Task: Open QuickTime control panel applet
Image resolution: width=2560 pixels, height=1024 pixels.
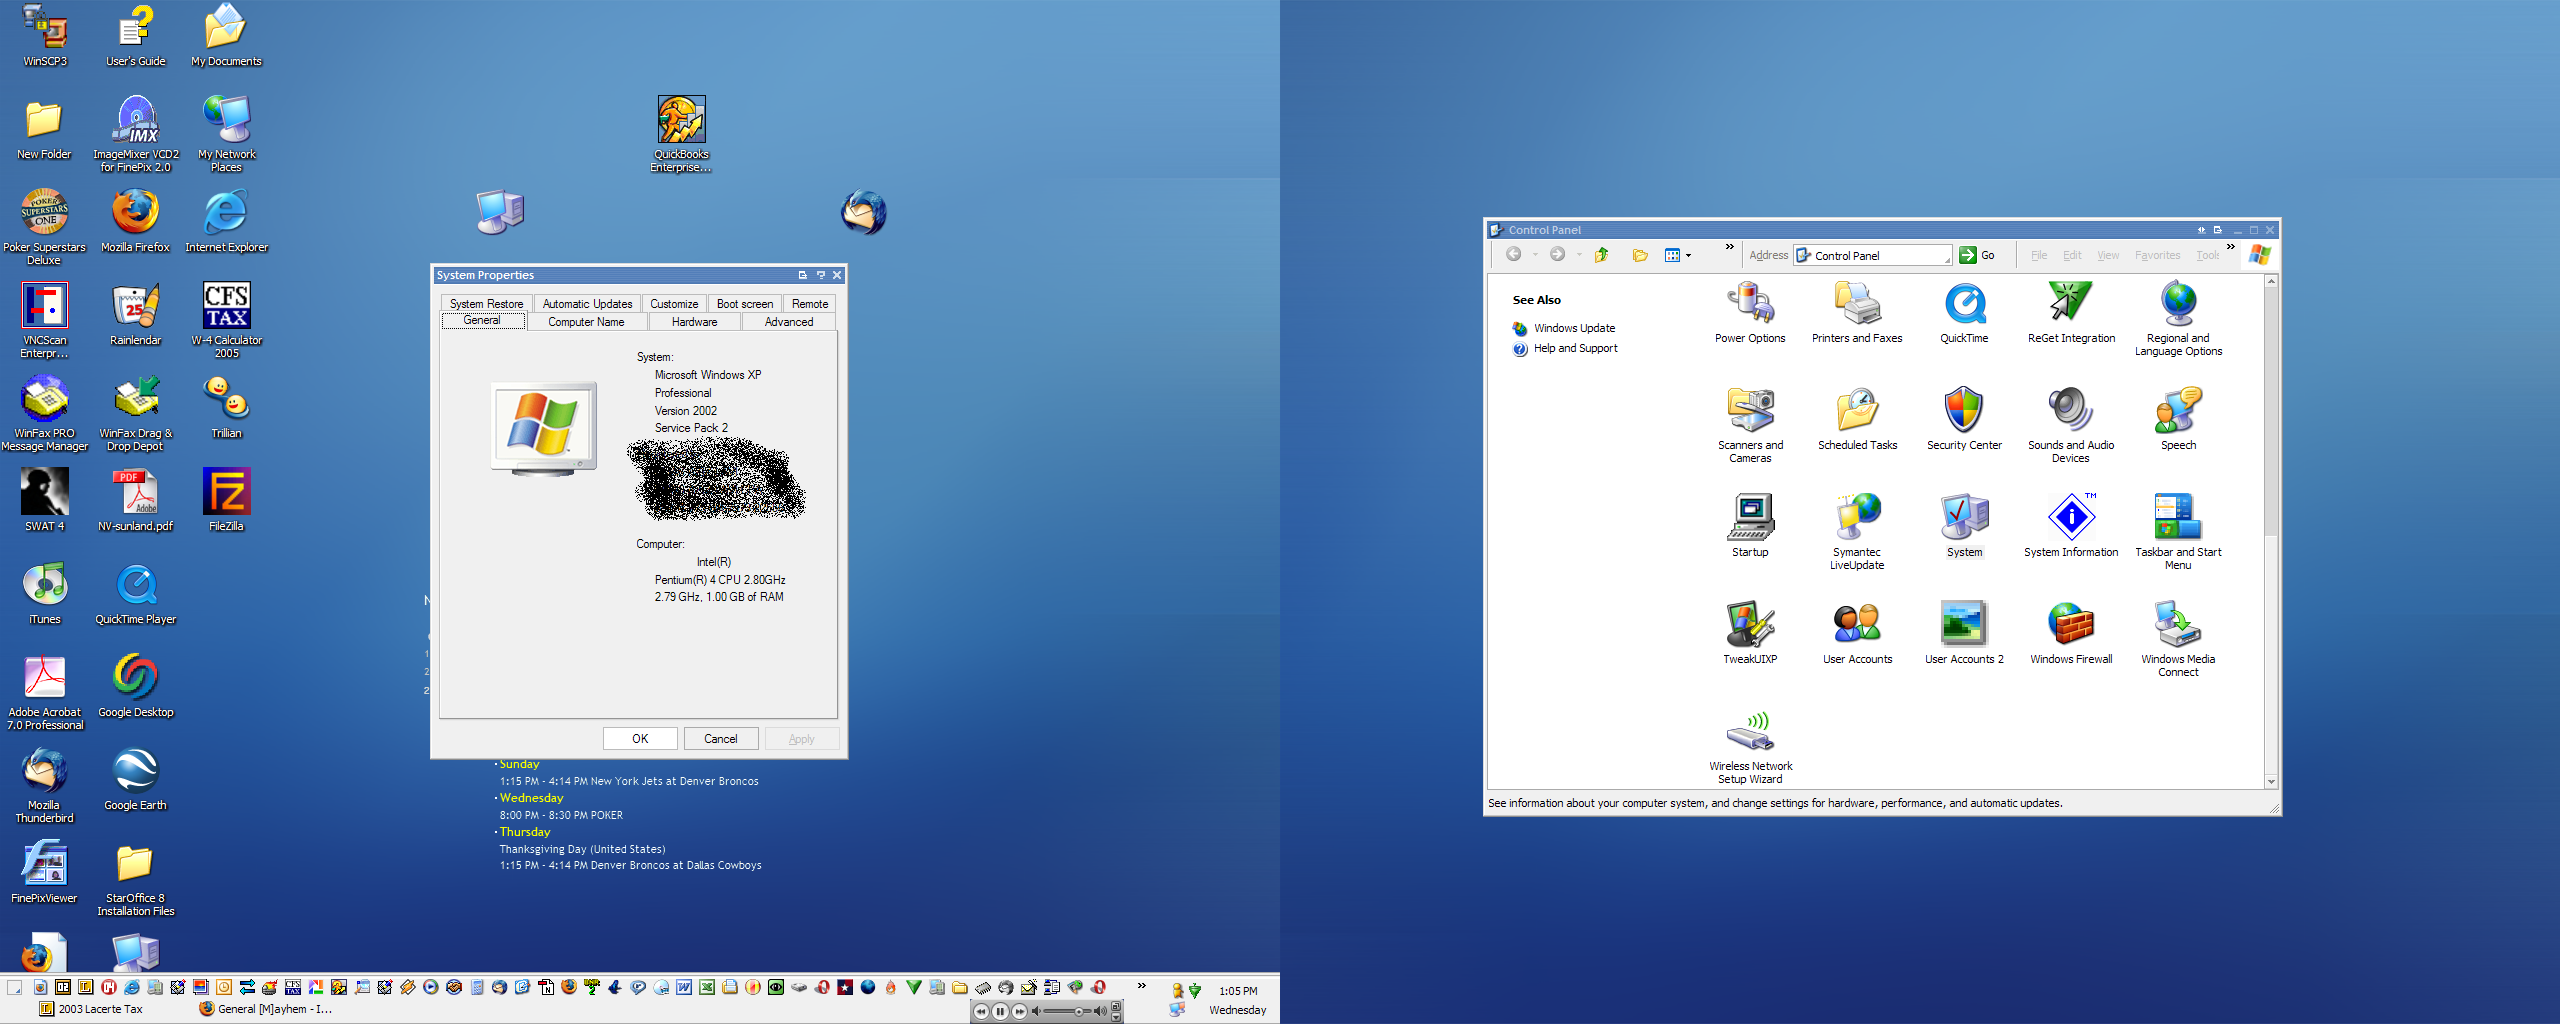Action: [1964, 313]
